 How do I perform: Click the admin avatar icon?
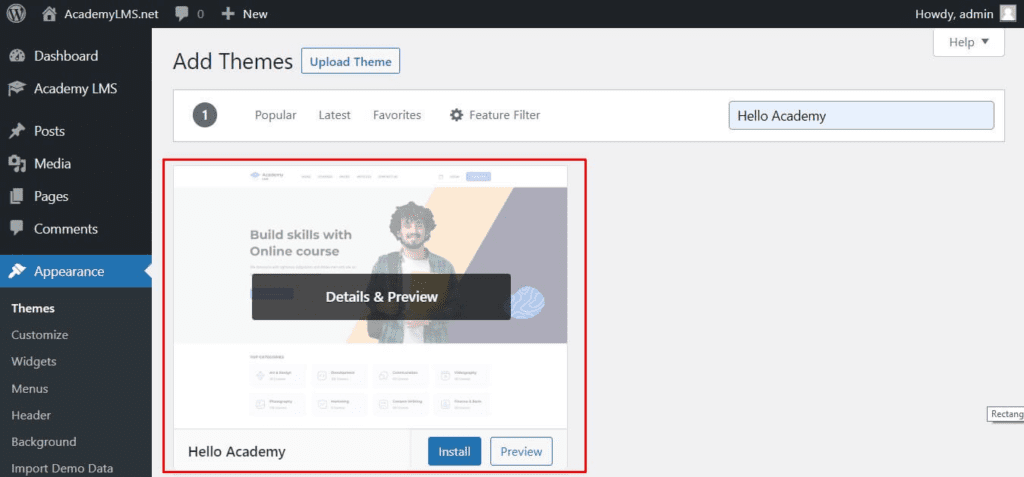(x=1008, y=14)
